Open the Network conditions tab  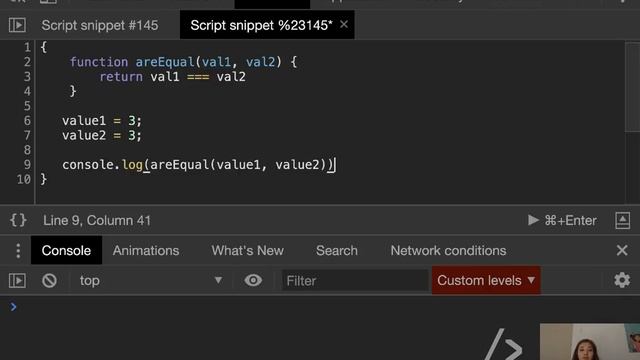pyautogui.click(x=448, y=251)
